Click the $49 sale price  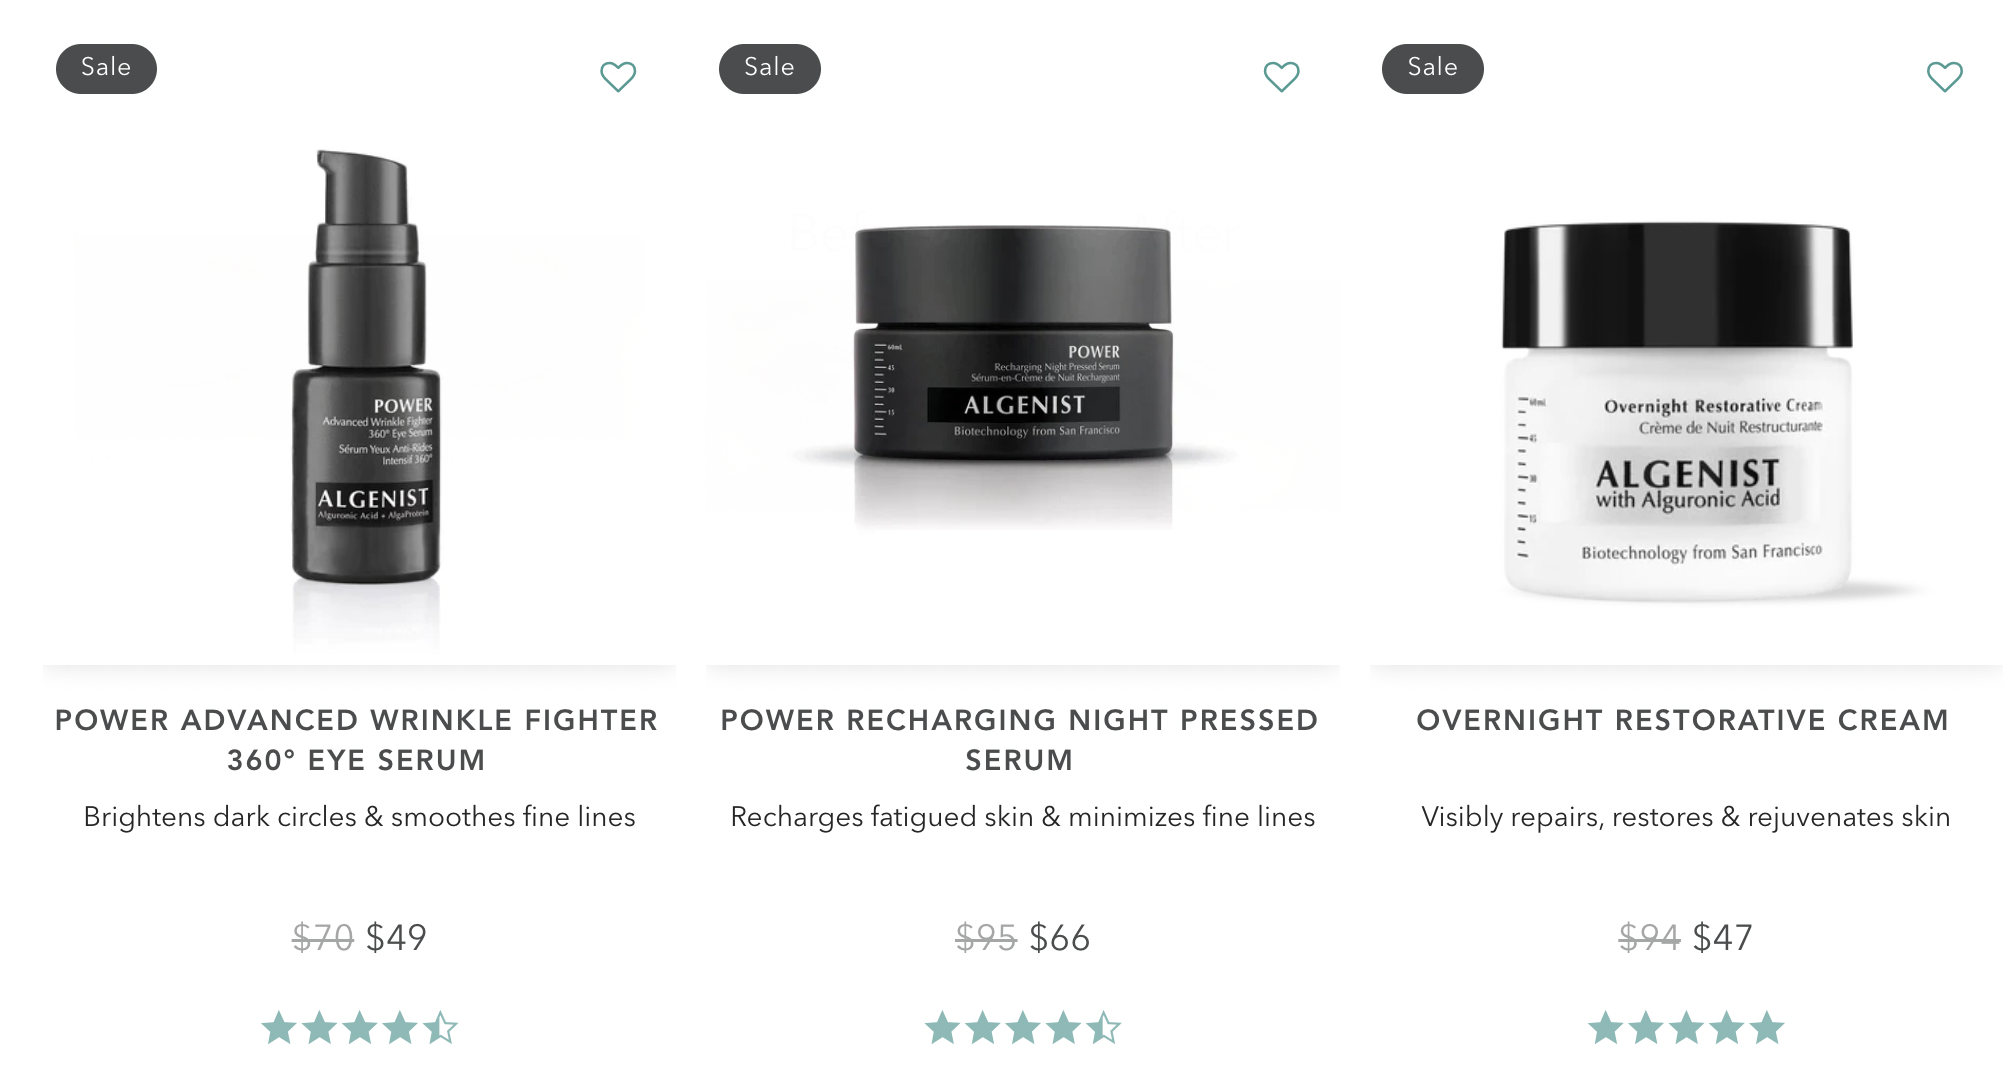point(396,937)
